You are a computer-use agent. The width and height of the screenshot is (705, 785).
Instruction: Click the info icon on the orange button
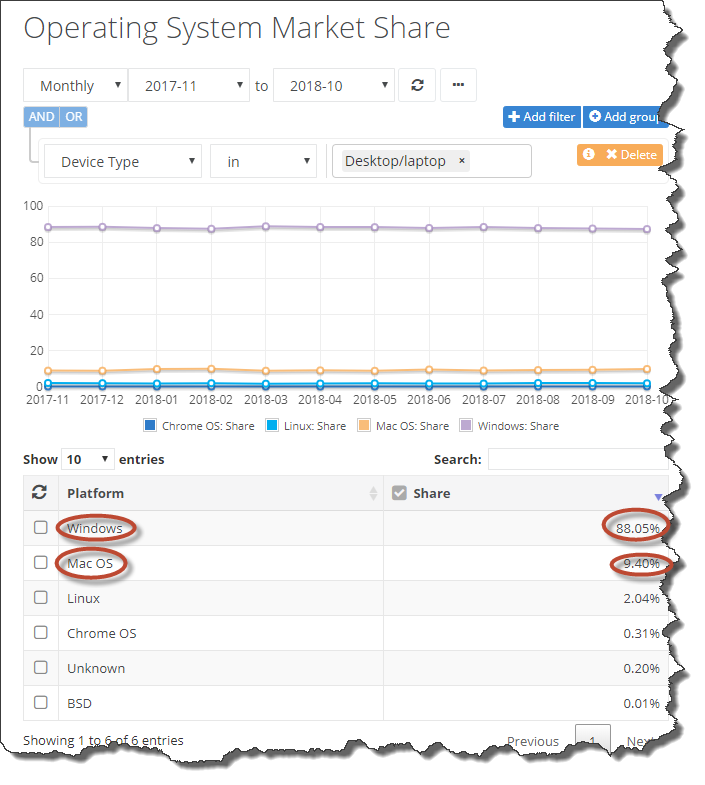pos(589,154)
